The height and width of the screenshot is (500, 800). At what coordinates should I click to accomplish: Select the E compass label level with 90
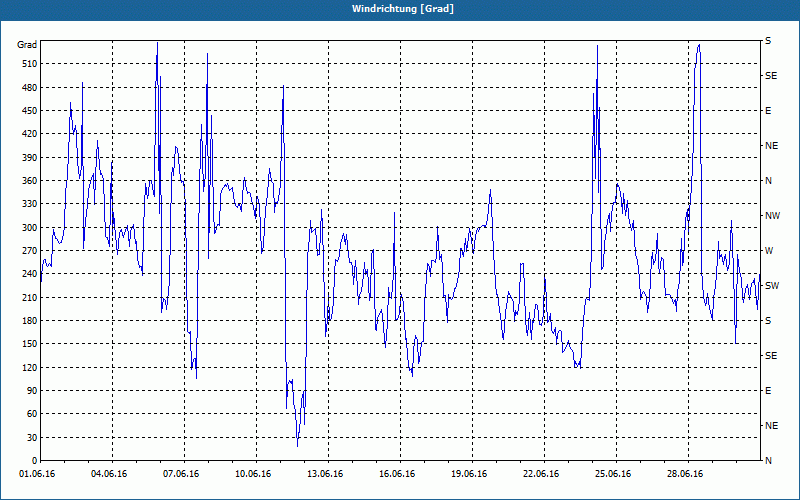point(768,391)
